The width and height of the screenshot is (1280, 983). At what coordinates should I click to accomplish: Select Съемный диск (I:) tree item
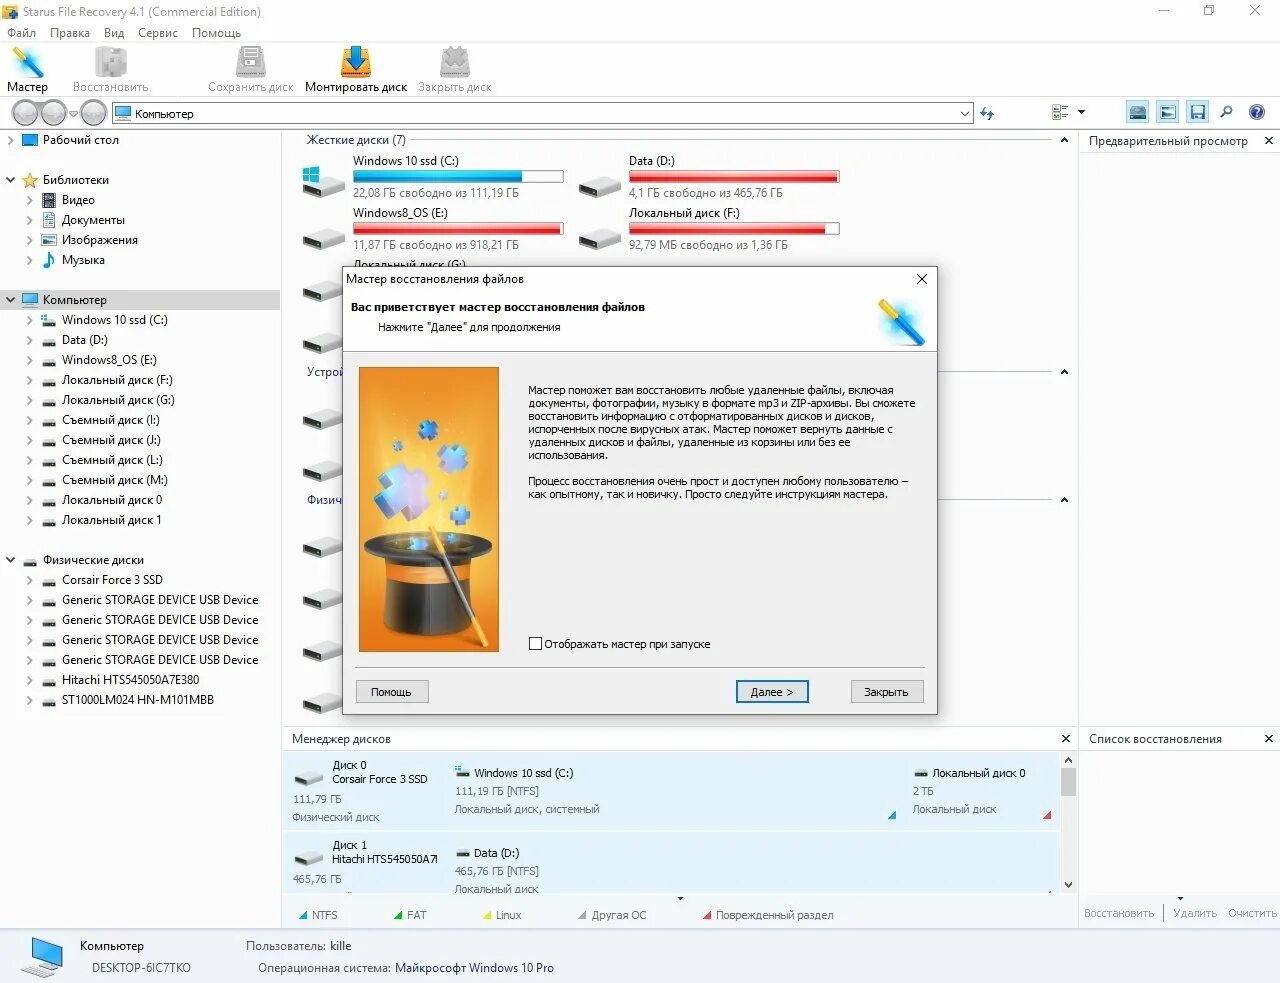[111, 420]
